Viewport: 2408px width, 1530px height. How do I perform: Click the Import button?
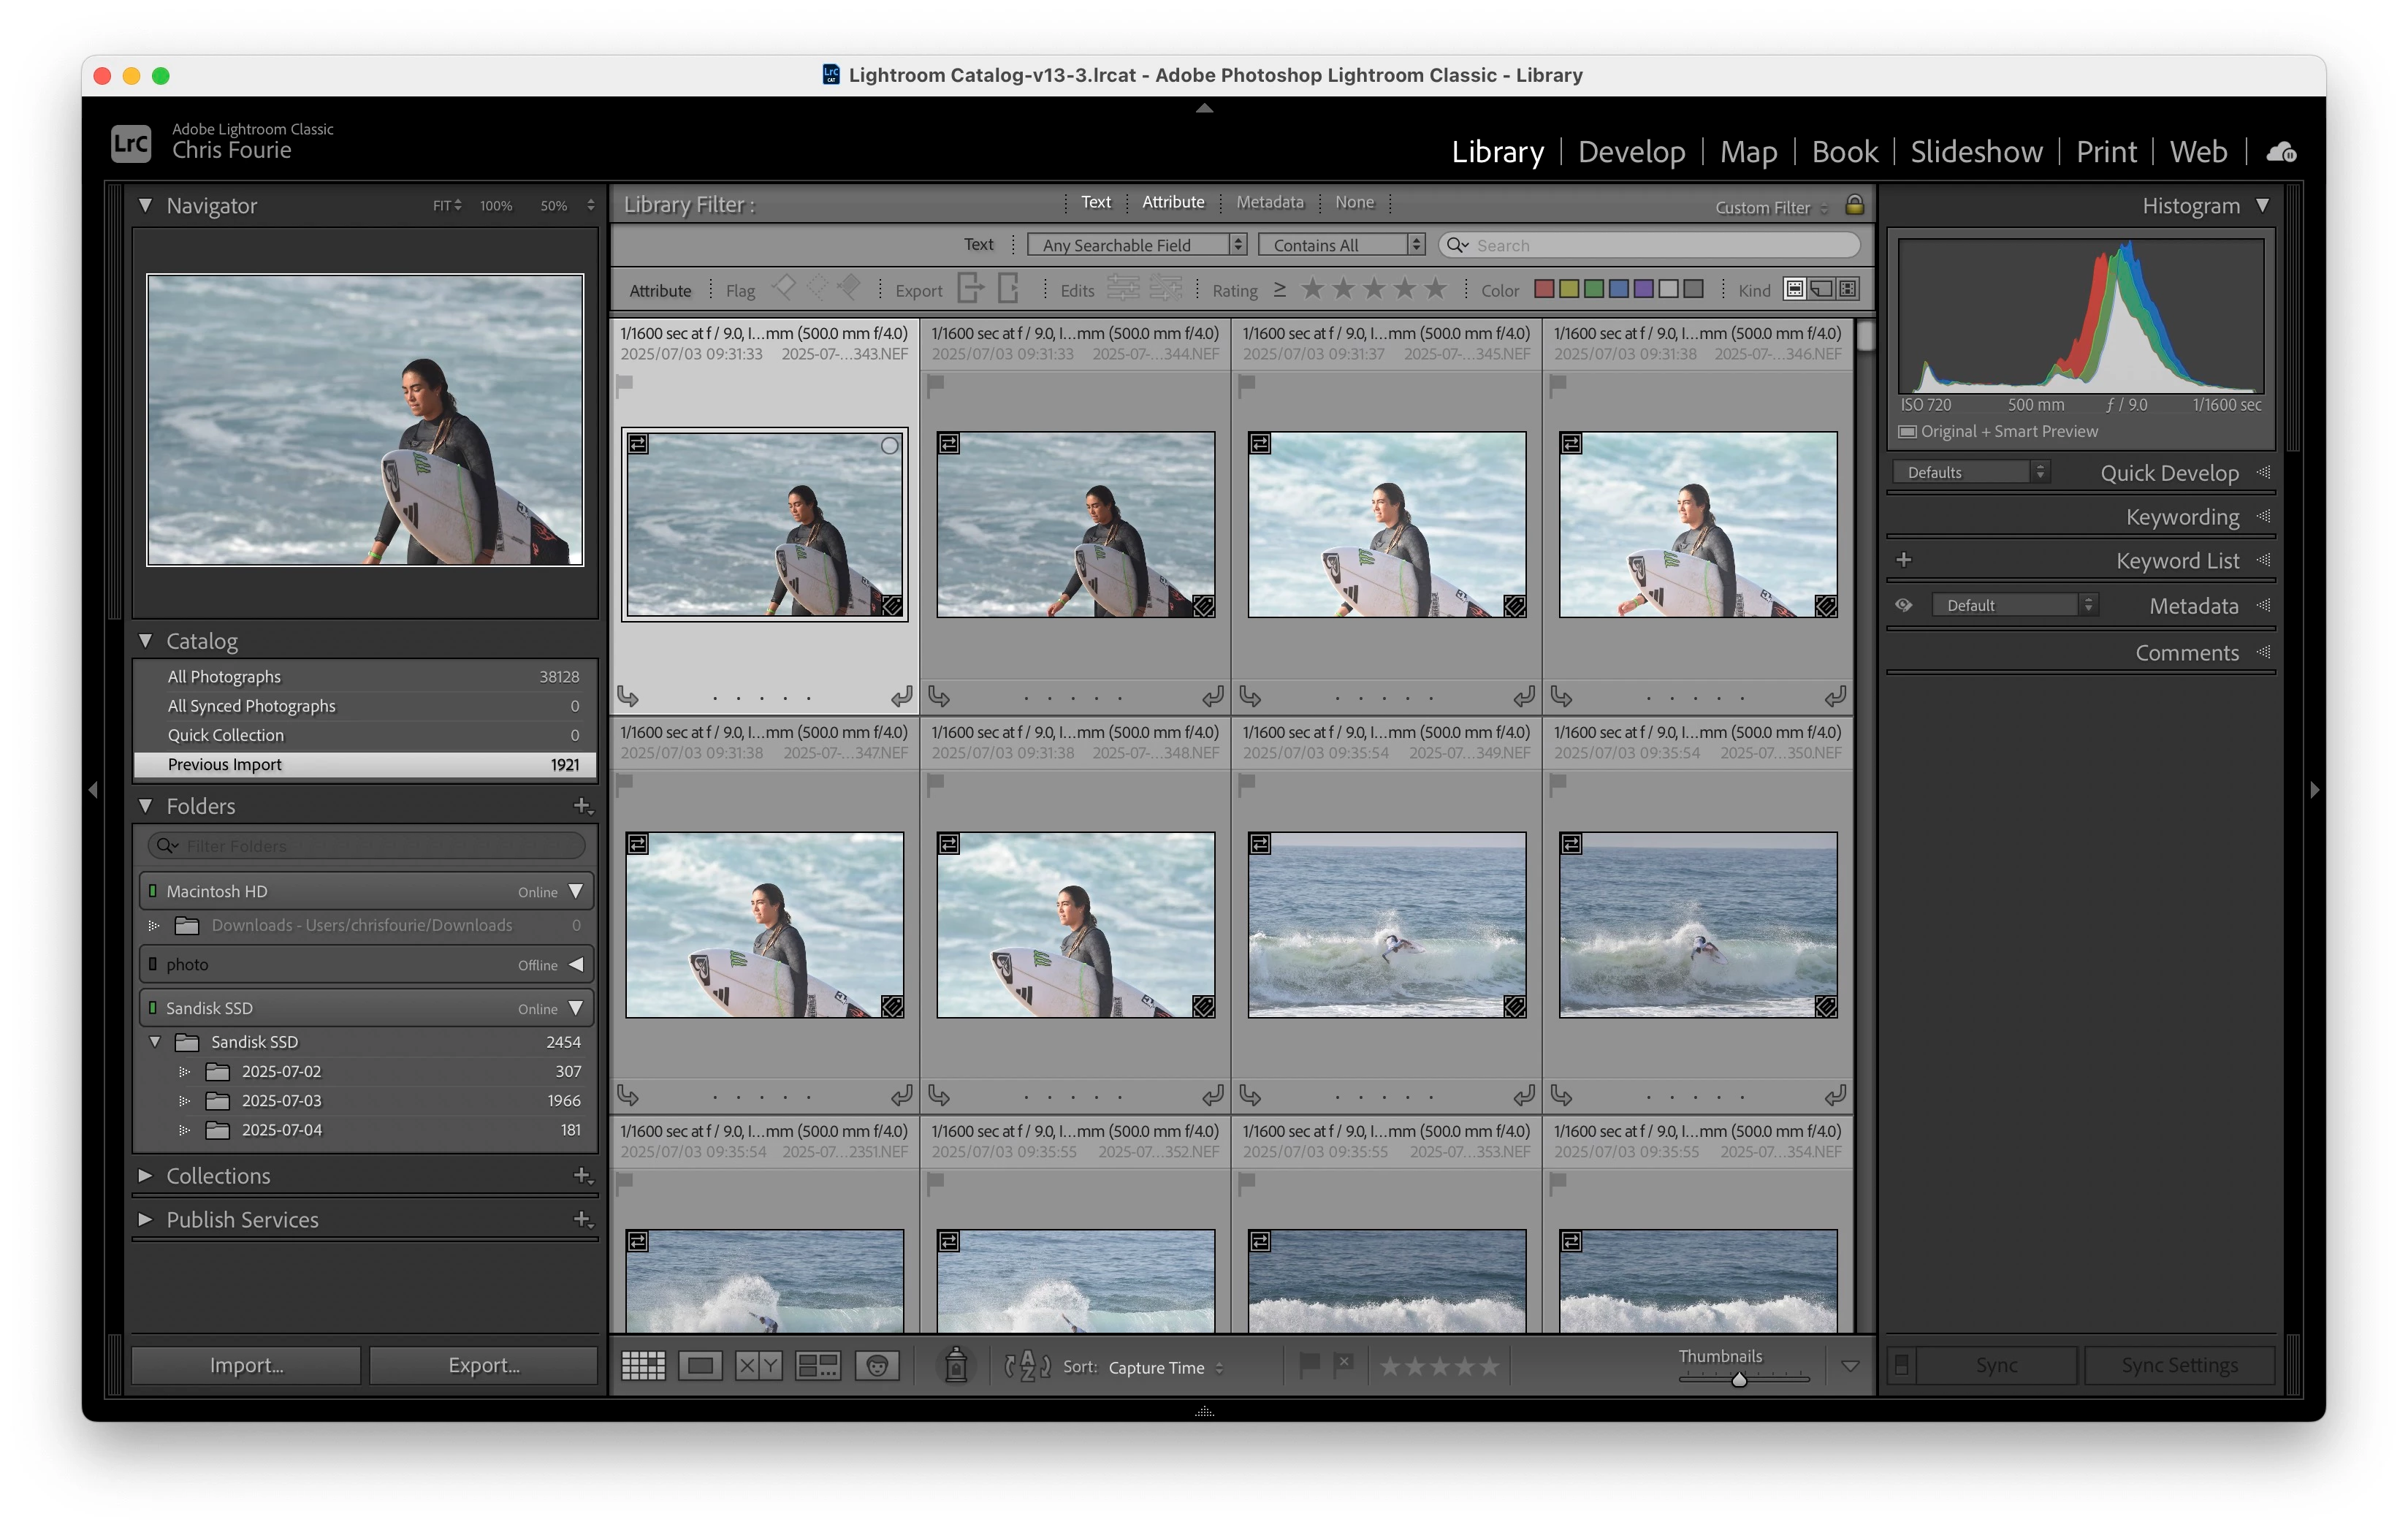coord(246,1365)
